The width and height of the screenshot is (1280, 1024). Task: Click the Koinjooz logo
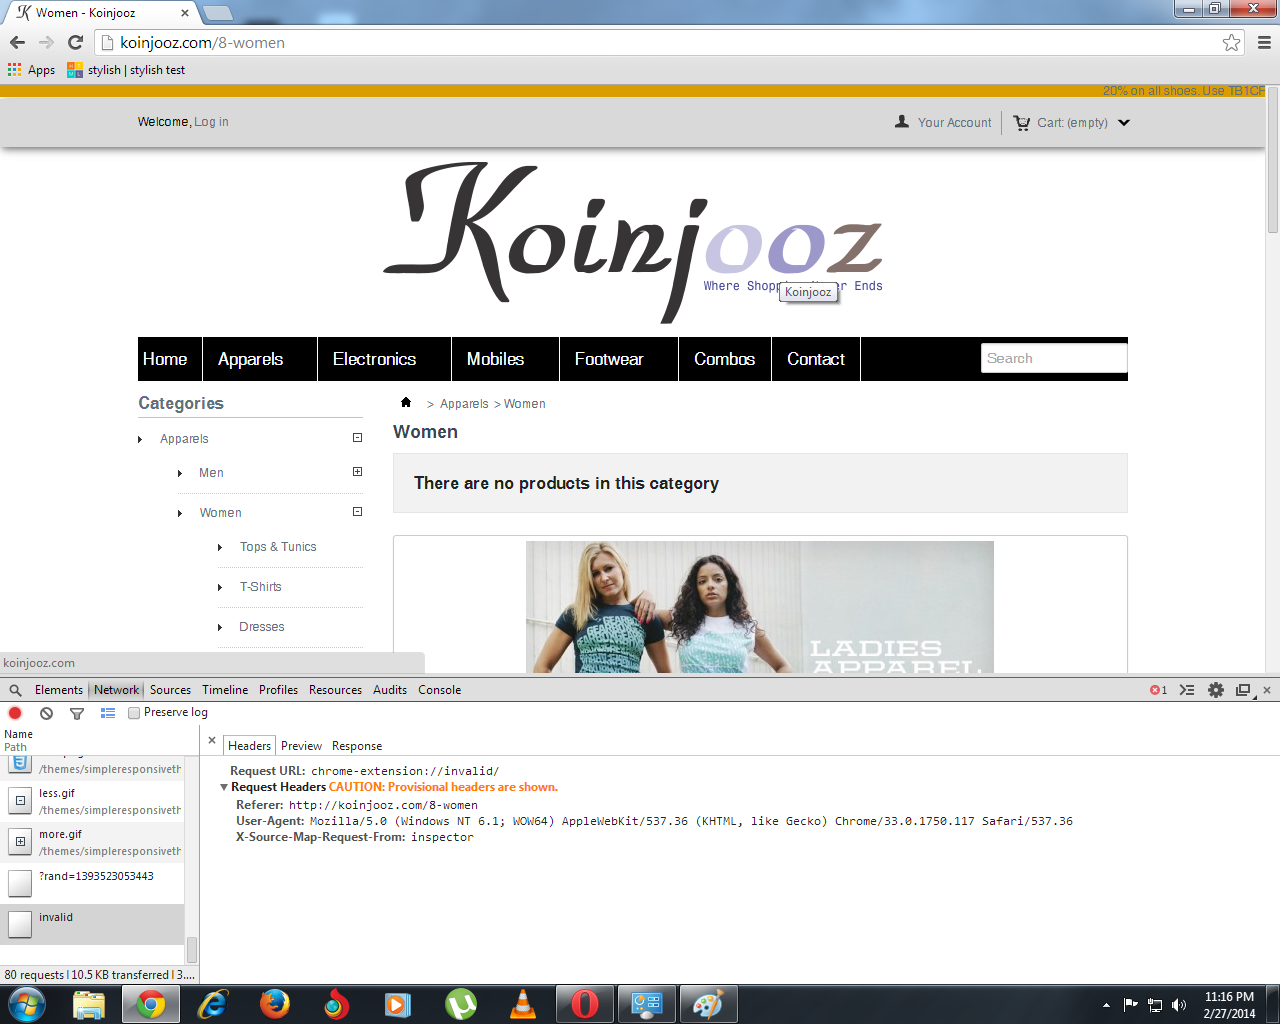[x=633, y=242]
